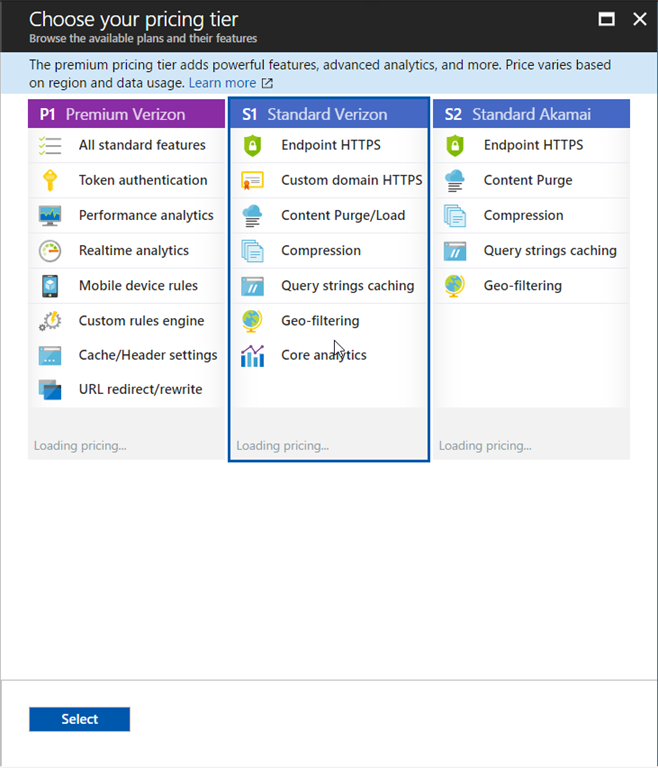Click Endpoint HTTPS shield icon in S1
Viewport: 658px width, 768px height.
click(x=252, y=145)
